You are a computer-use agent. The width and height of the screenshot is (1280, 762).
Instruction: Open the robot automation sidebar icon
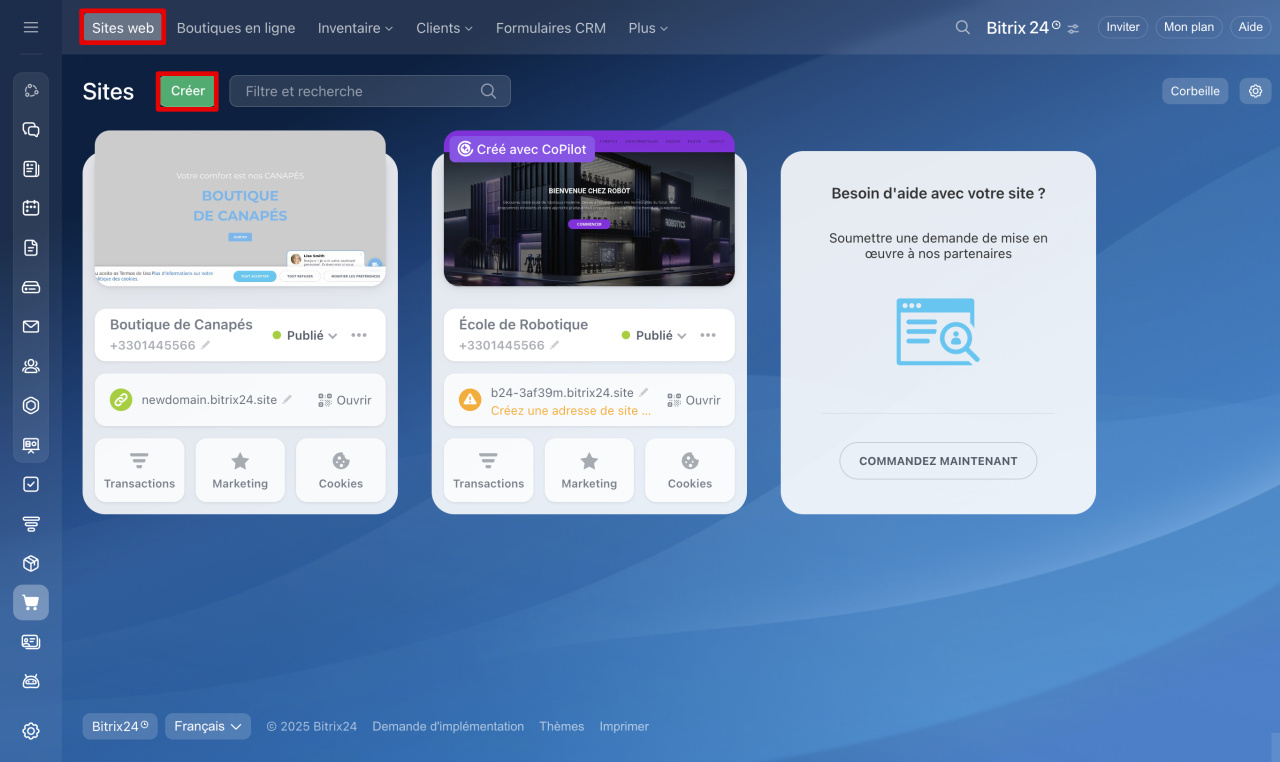pyautogui.click(x=31, y=681)
